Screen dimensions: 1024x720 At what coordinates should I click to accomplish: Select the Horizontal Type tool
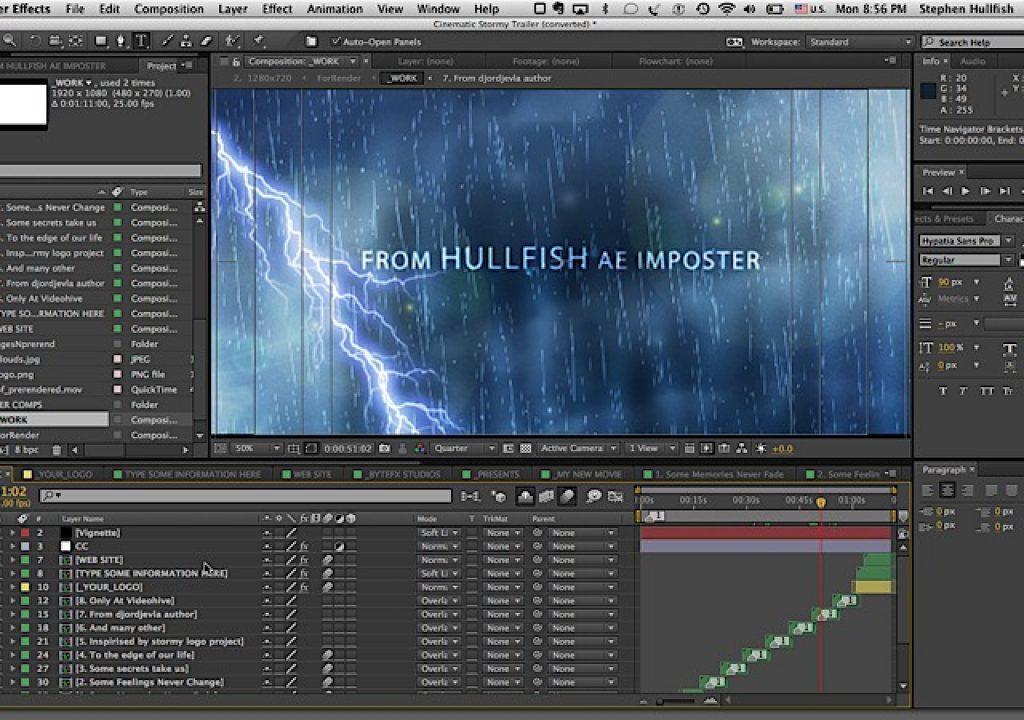(x=141, y=41)
